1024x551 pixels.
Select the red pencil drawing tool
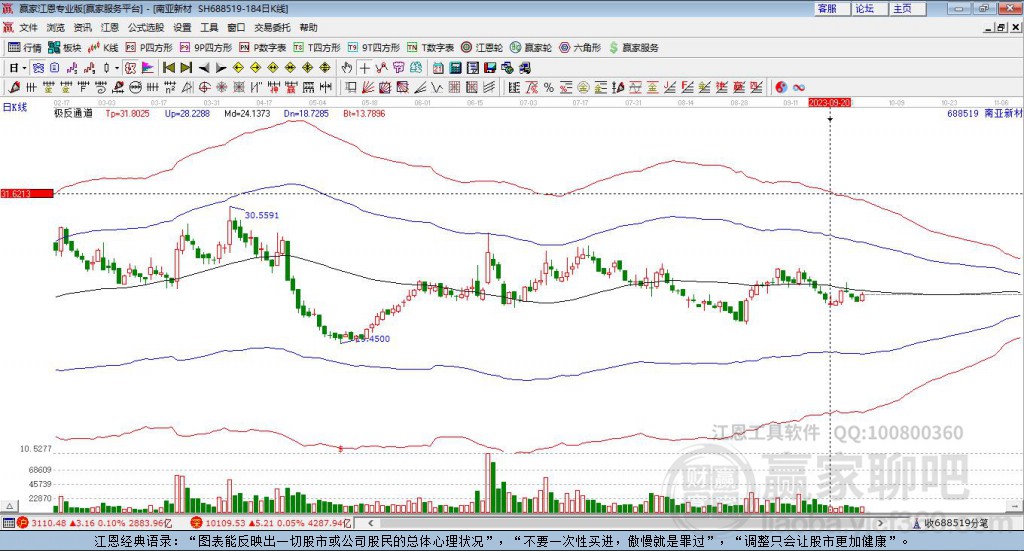pos(14,87)
